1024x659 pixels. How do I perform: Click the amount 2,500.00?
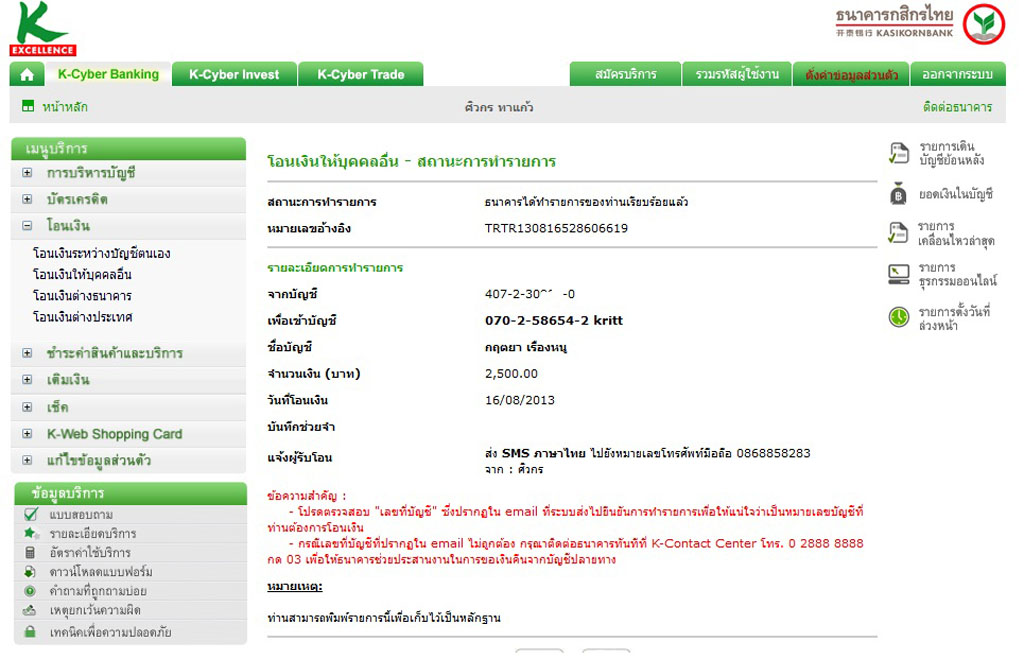[511, 374]
